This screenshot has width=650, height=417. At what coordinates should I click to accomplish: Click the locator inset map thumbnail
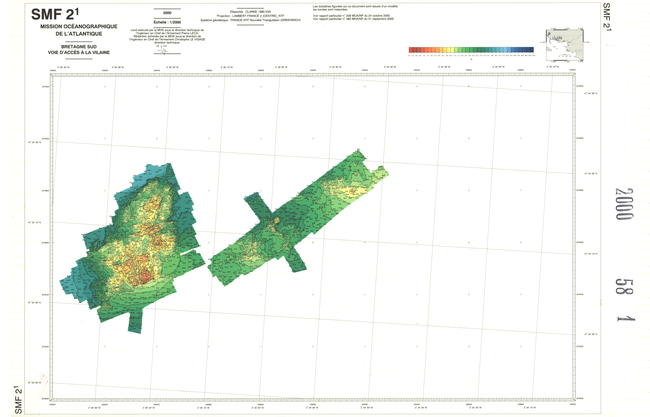546,41
